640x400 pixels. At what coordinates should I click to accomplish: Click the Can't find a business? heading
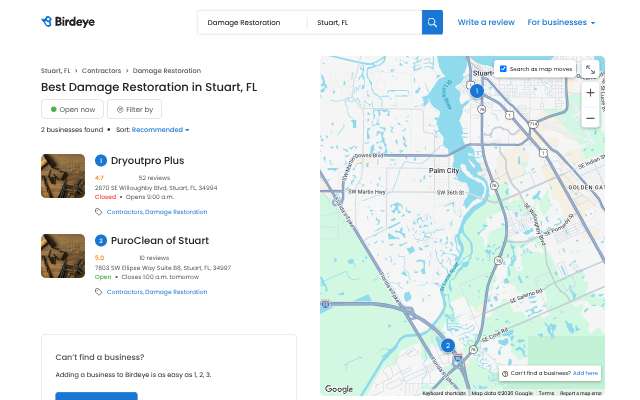100,357
